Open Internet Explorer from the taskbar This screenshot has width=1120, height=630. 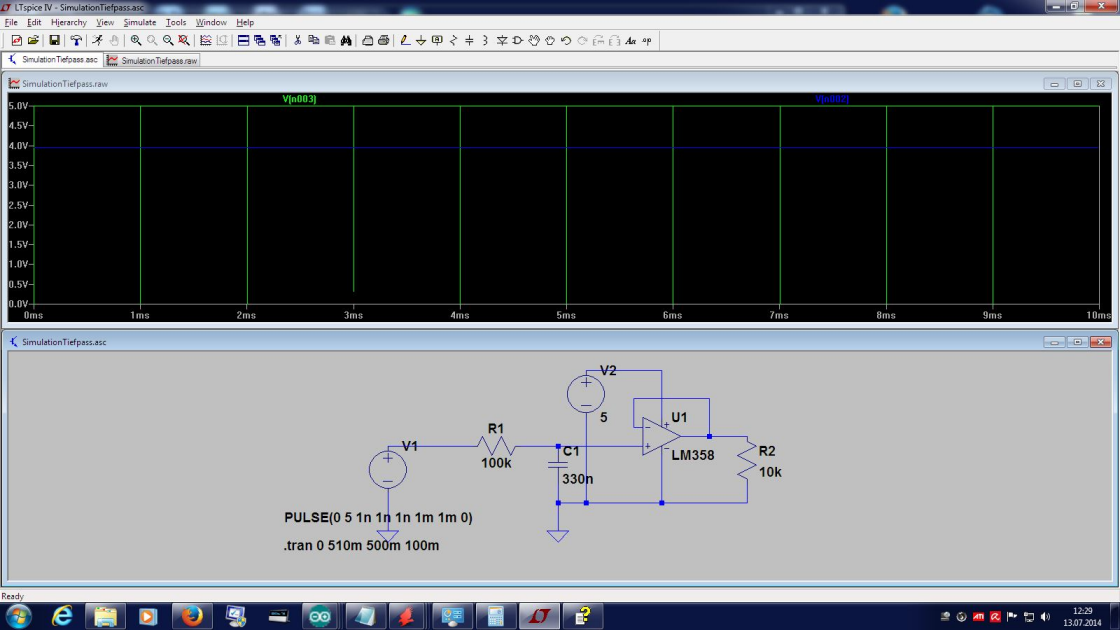coord(62,616)
